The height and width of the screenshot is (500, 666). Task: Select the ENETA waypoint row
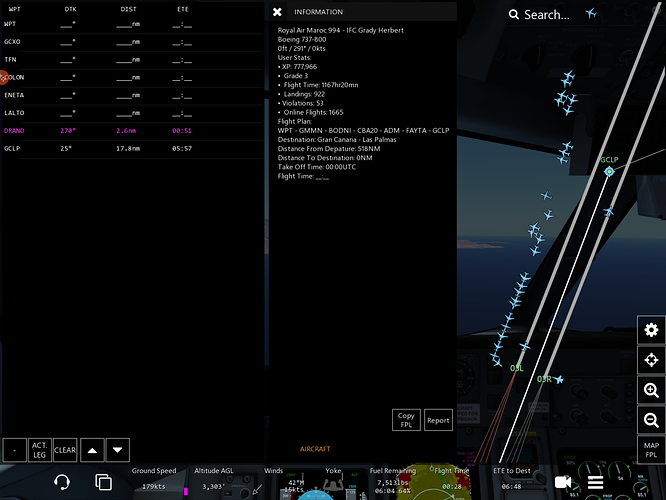coord(132,95)
